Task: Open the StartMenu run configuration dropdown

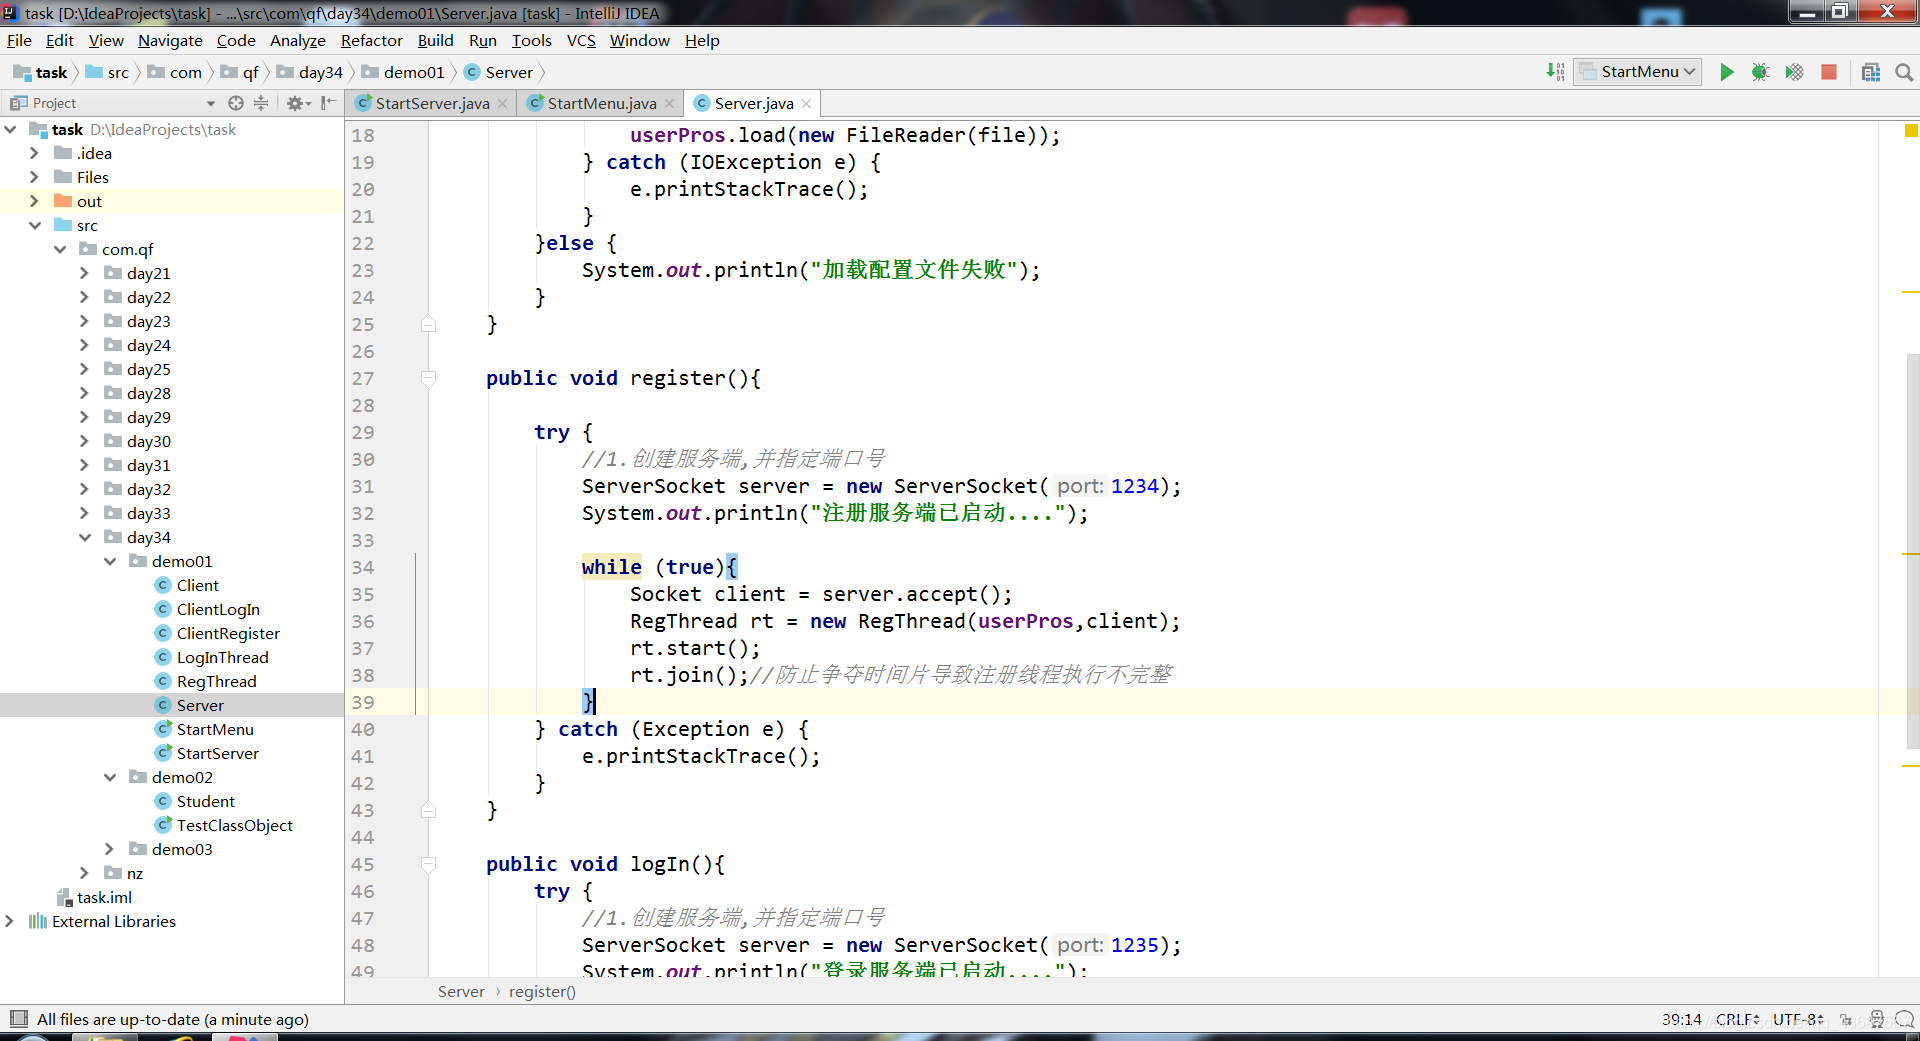Action: (1638, 72)
